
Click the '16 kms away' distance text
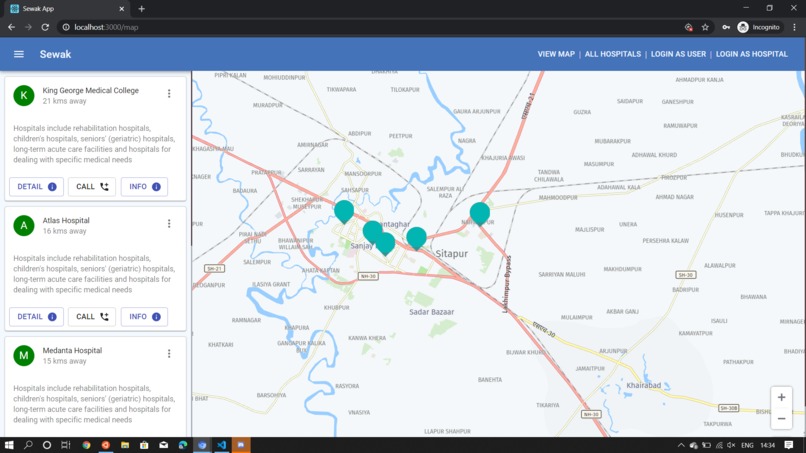click(64, 231)
